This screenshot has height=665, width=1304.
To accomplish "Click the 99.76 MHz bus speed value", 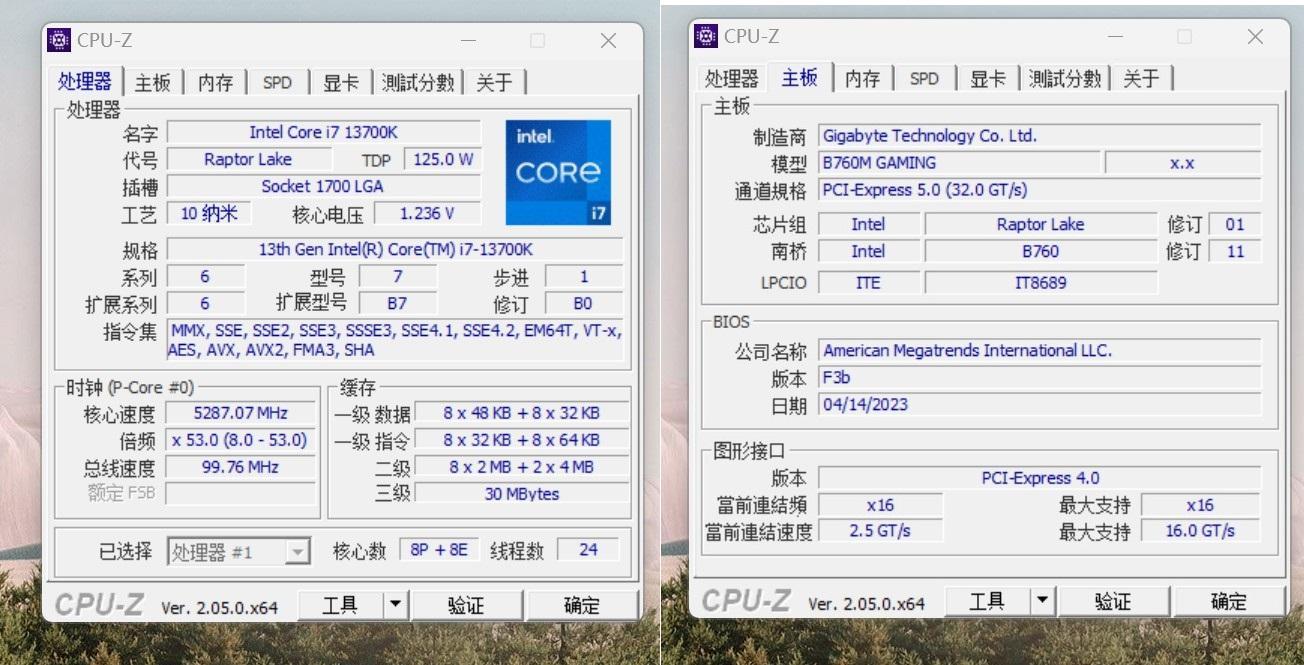I will (240, 467).
